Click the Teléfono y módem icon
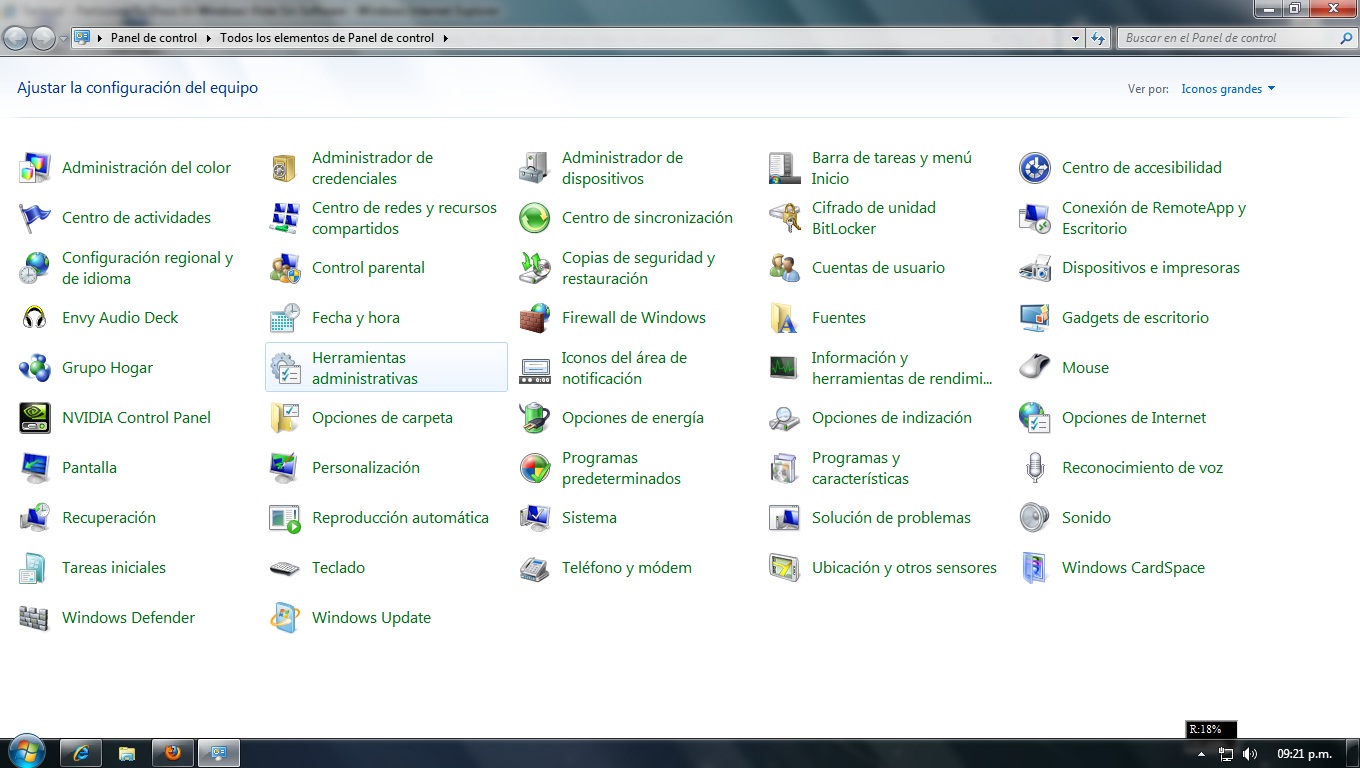The width and height of the screenshot is (1360, 768). click(535, 568)
